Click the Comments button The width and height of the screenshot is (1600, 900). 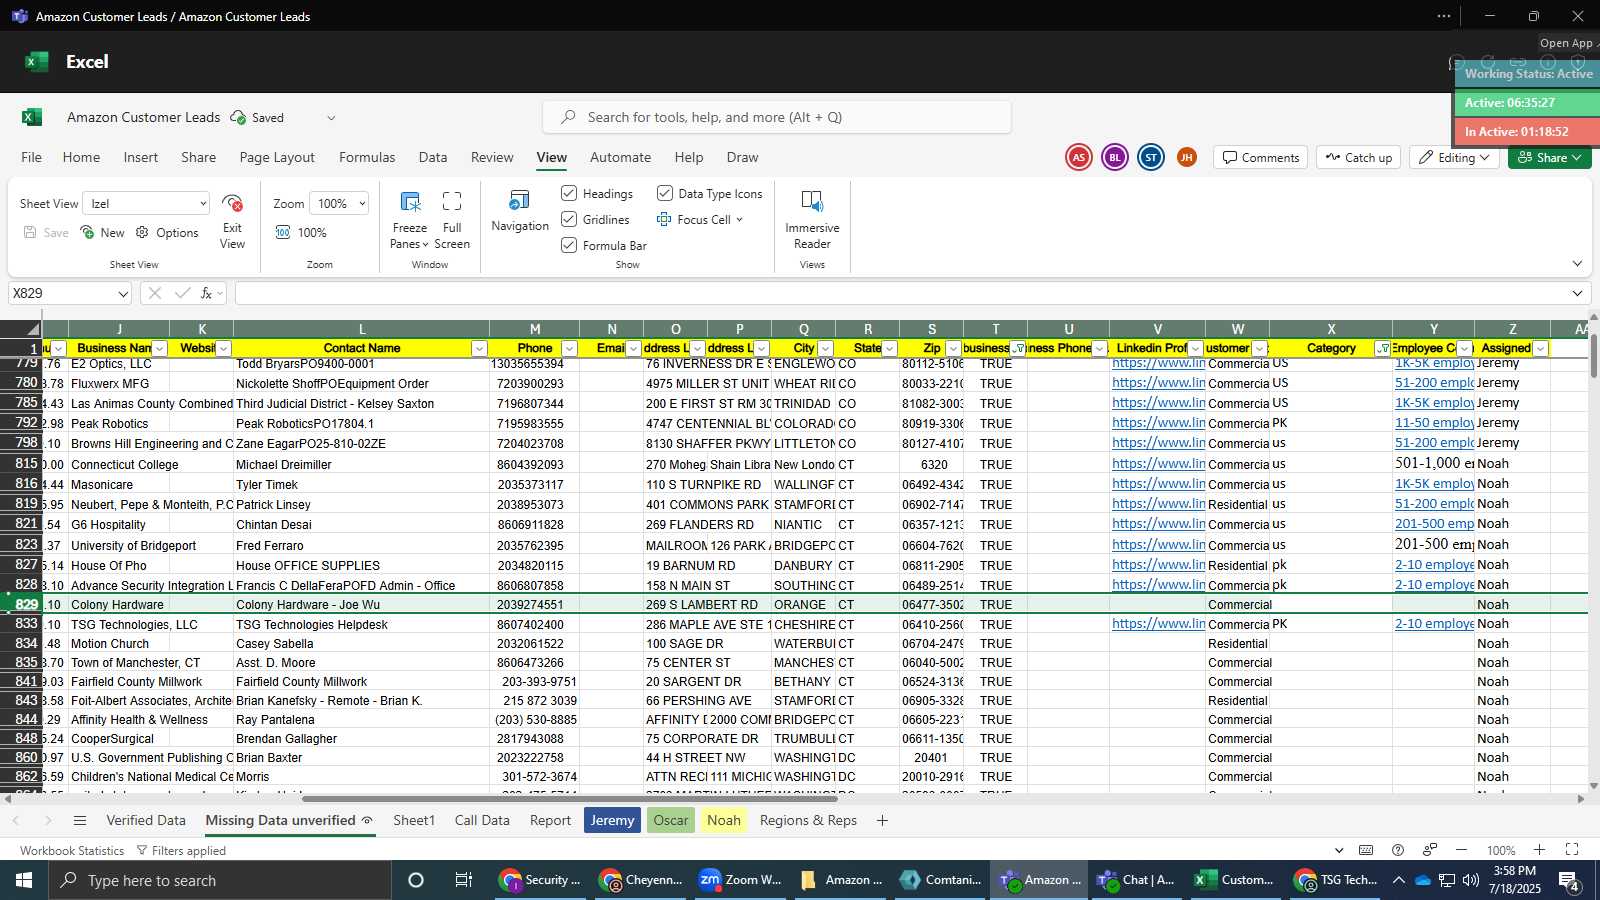pyautogui.click(x=1261, y=157)
